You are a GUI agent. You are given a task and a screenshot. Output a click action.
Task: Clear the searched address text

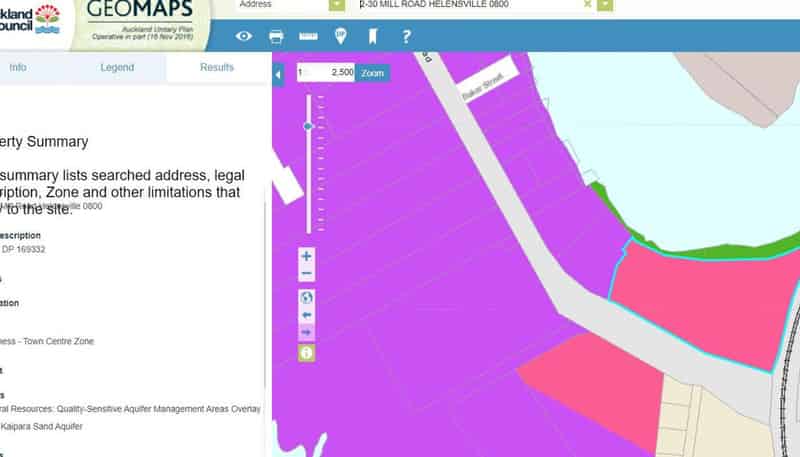point(587,4)
